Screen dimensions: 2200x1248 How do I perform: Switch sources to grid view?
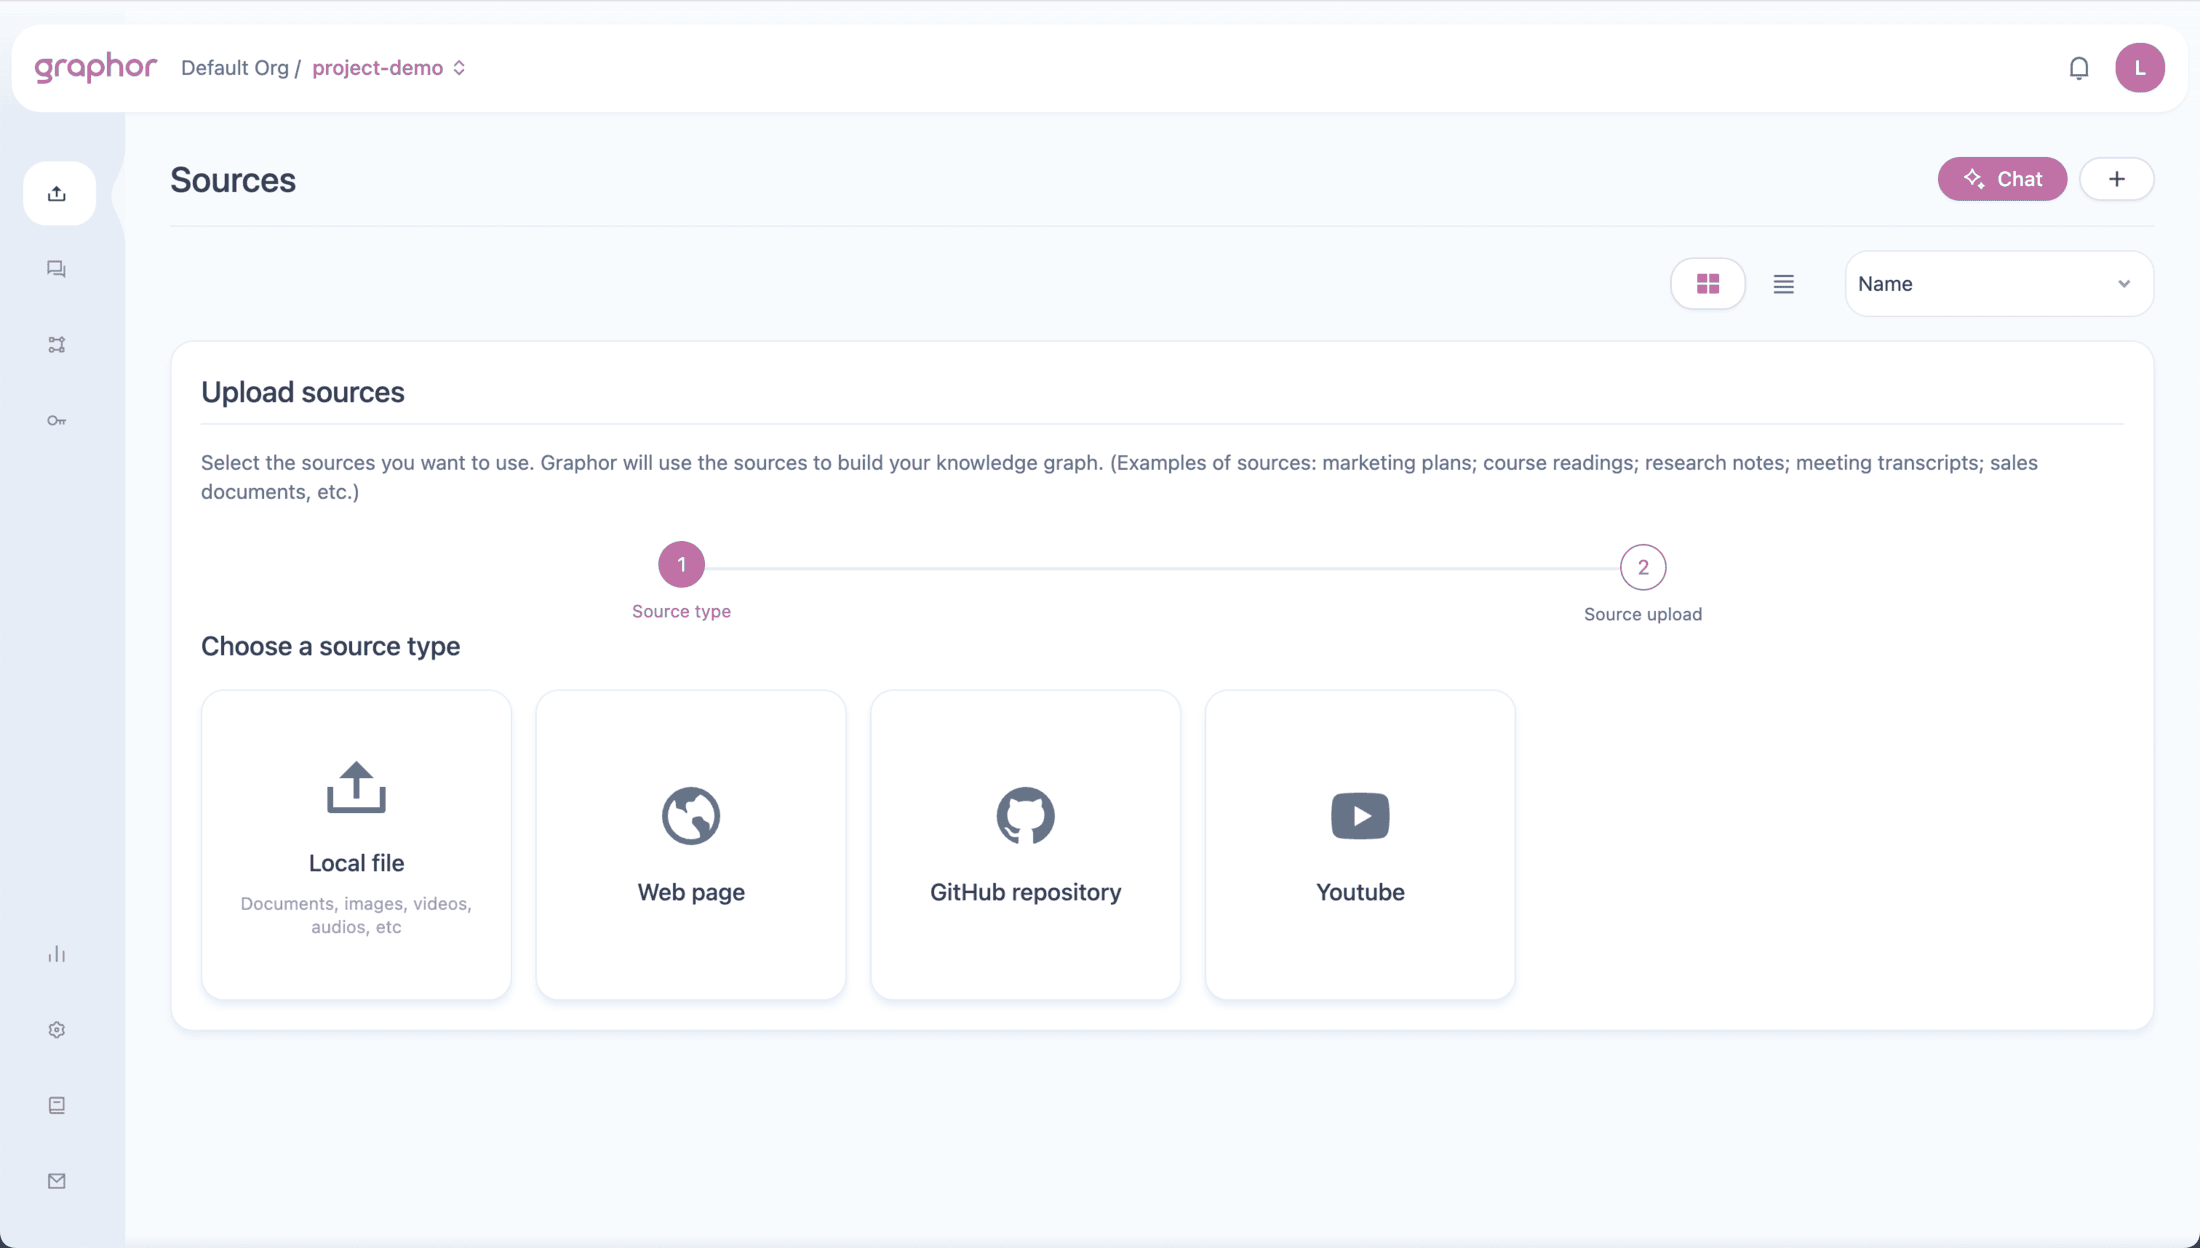1708,283
